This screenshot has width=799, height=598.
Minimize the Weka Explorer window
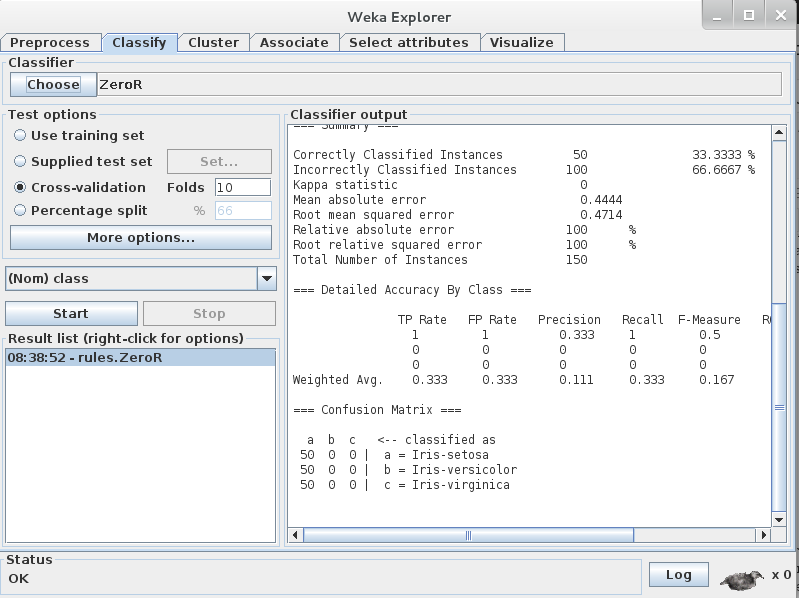tap(717, 15)
